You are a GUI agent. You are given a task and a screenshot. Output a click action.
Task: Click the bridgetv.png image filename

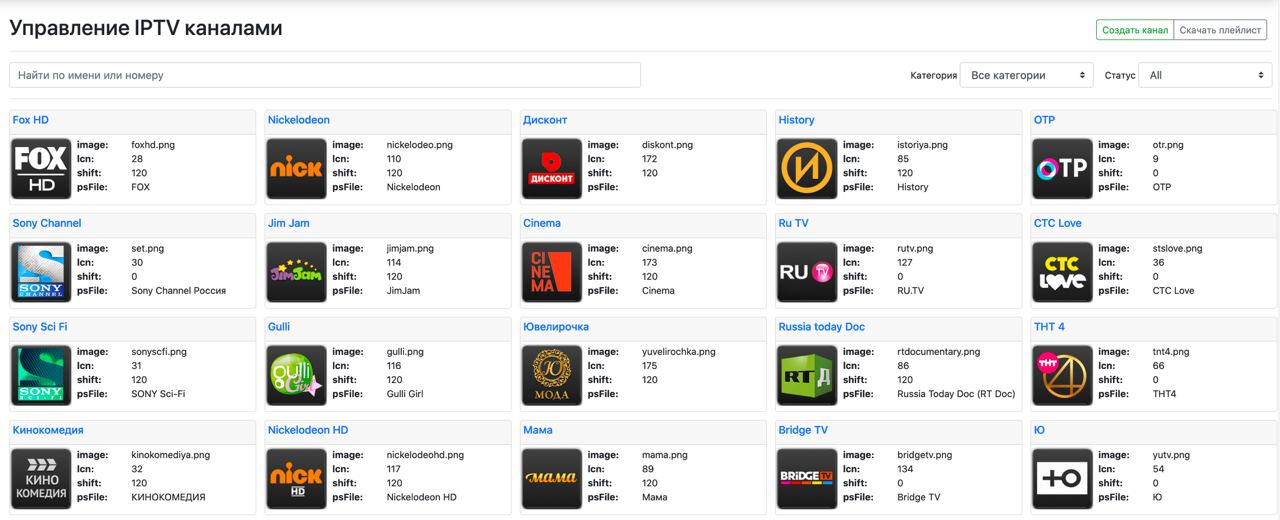tap(925, 455)
